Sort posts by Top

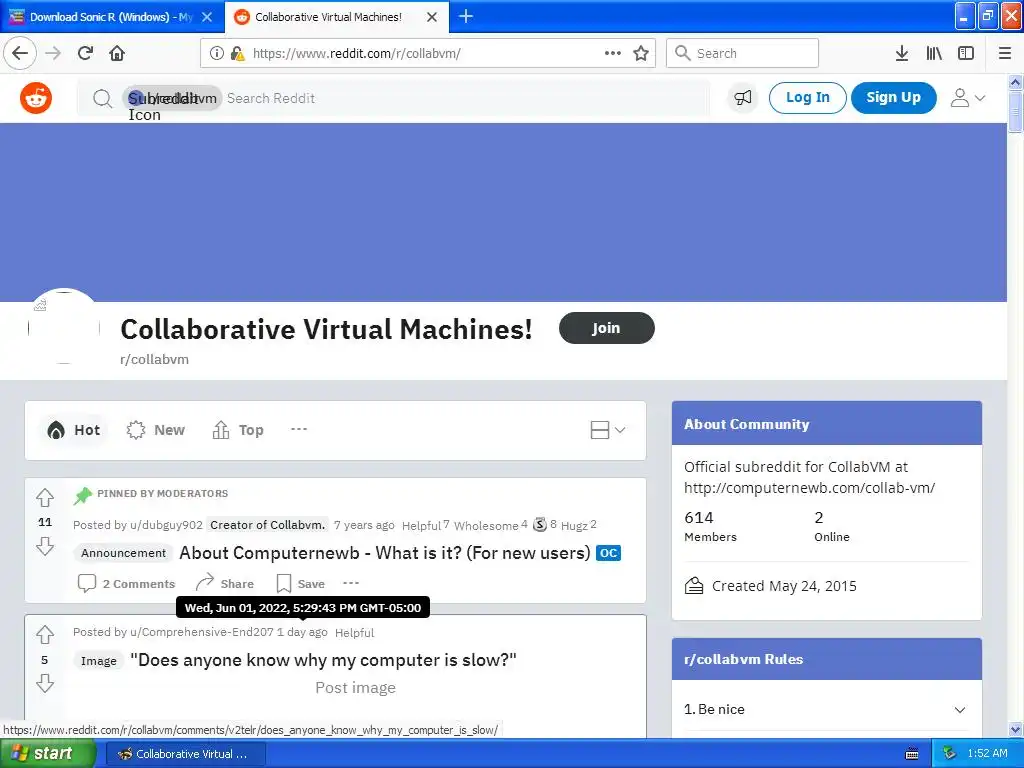point(238,430)
